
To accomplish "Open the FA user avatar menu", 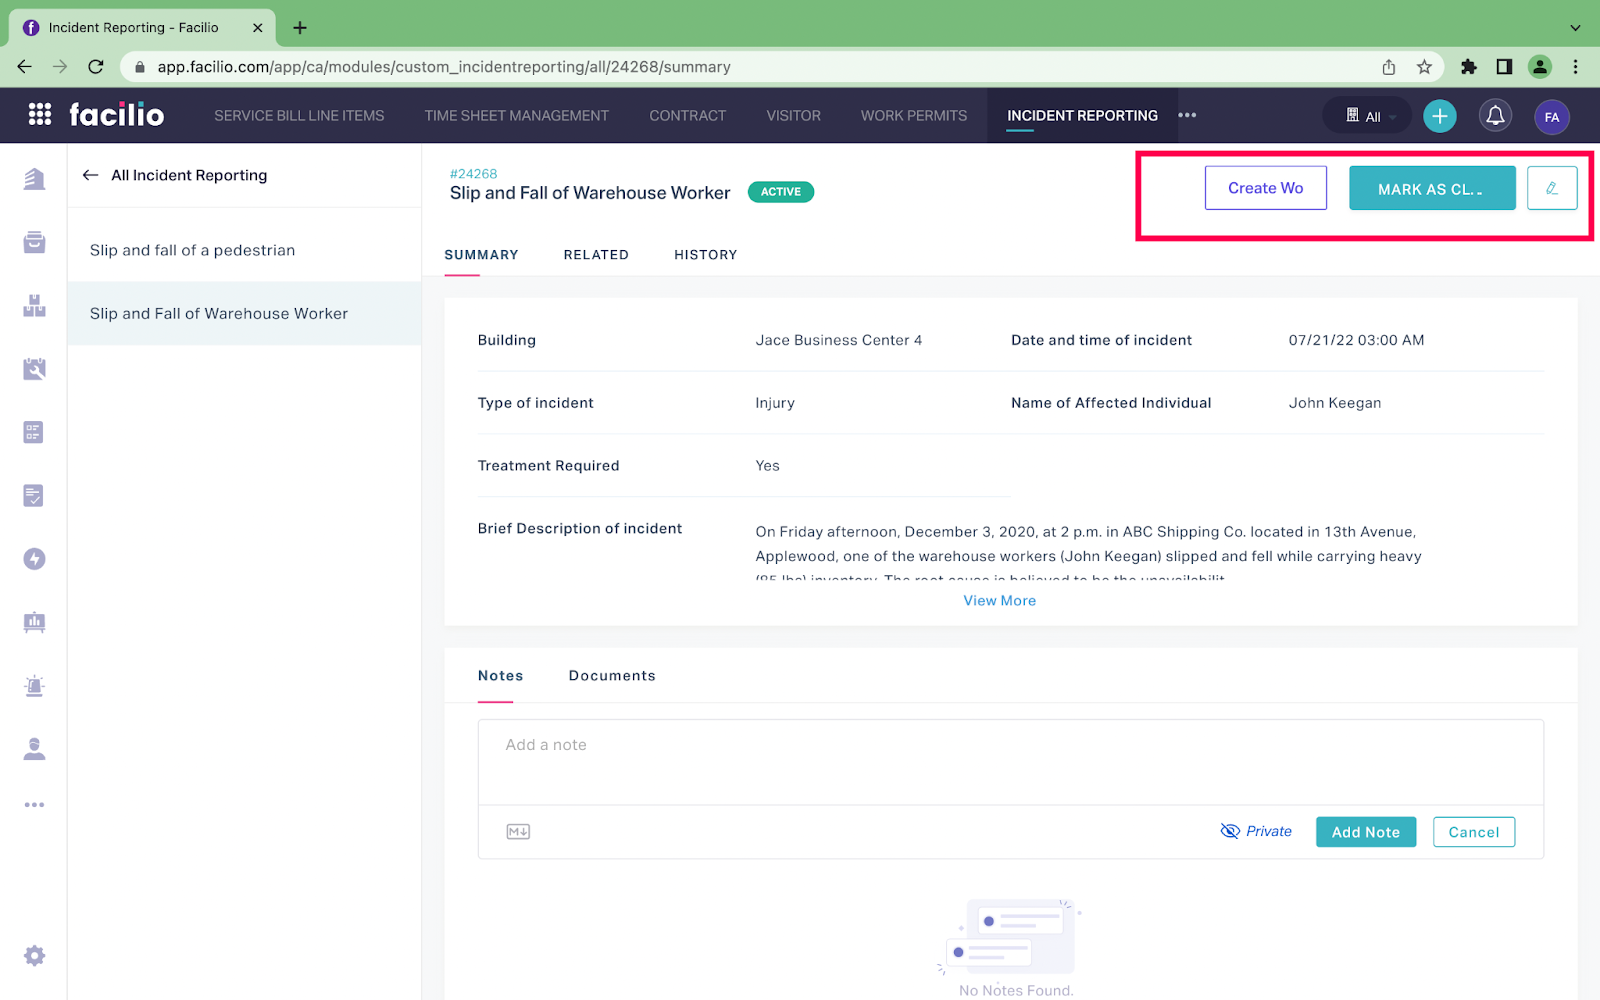I will [1552, 117].
